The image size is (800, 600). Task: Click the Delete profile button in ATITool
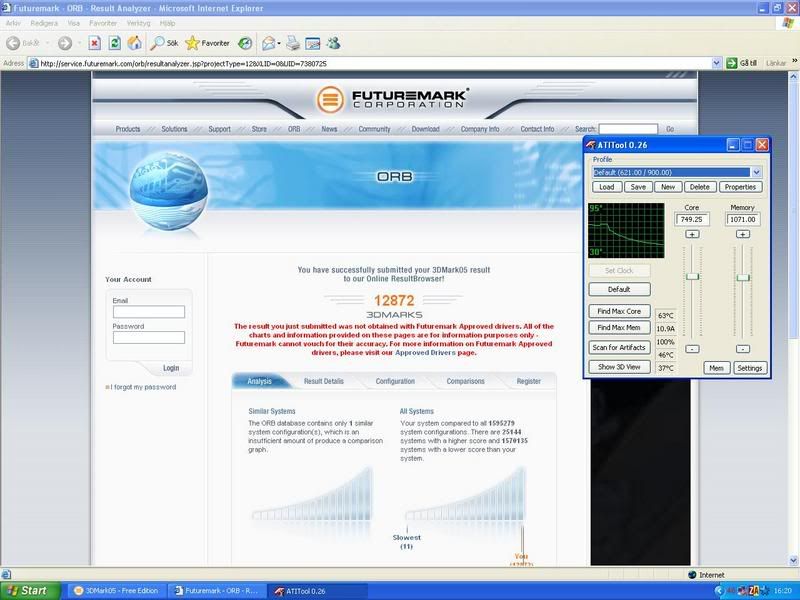click(x=699, y=187)
